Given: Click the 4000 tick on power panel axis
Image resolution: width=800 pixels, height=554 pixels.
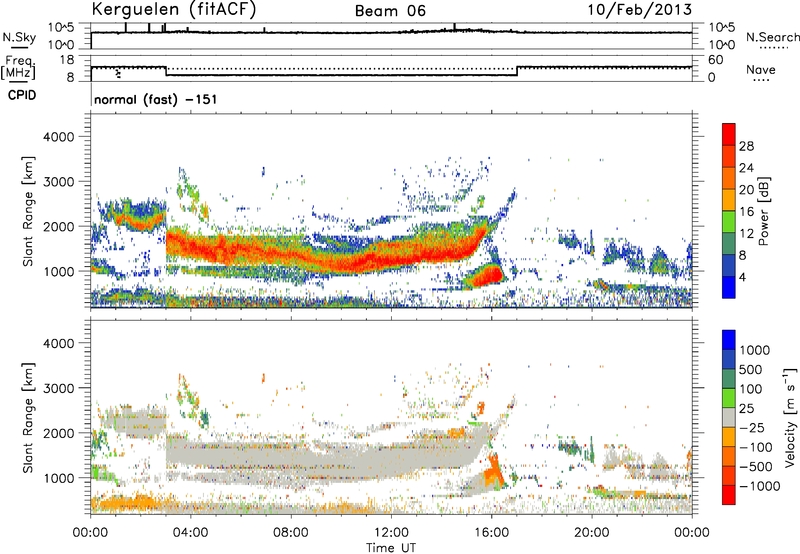Looking at the screenshot, I should [58, 137].
